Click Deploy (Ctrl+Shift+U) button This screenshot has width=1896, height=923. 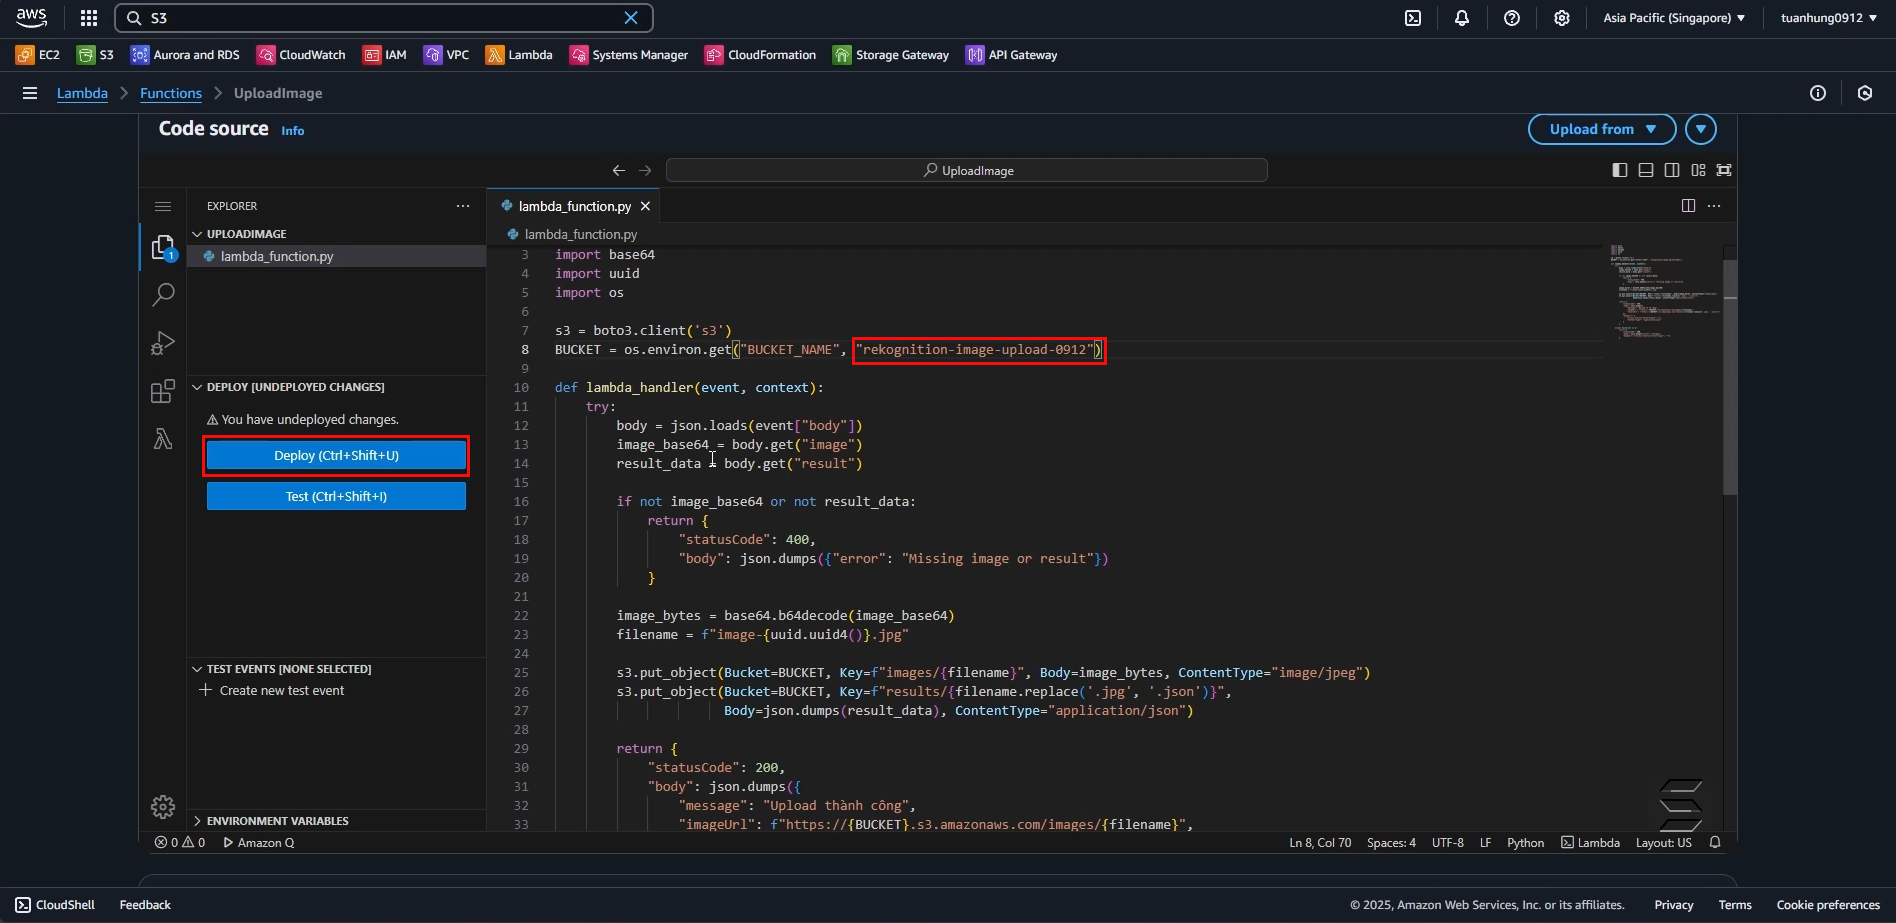pos(336,455)
